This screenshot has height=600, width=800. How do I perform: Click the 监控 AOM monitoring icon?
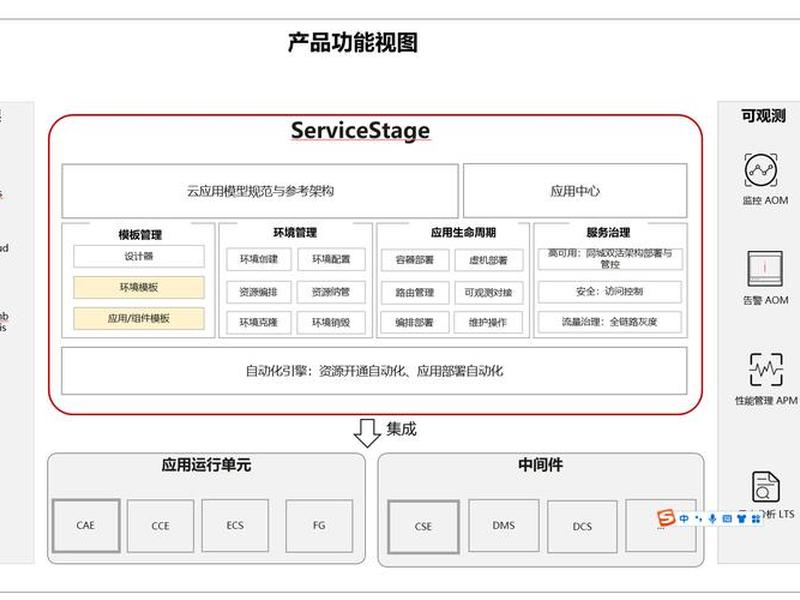(761, 170)
